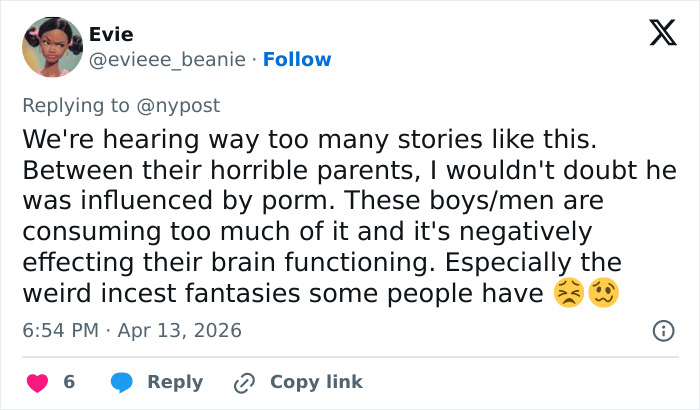The width and height of the screenshot is (700, 410).
Task: Click the chain link icon
Action: [244, 382]
